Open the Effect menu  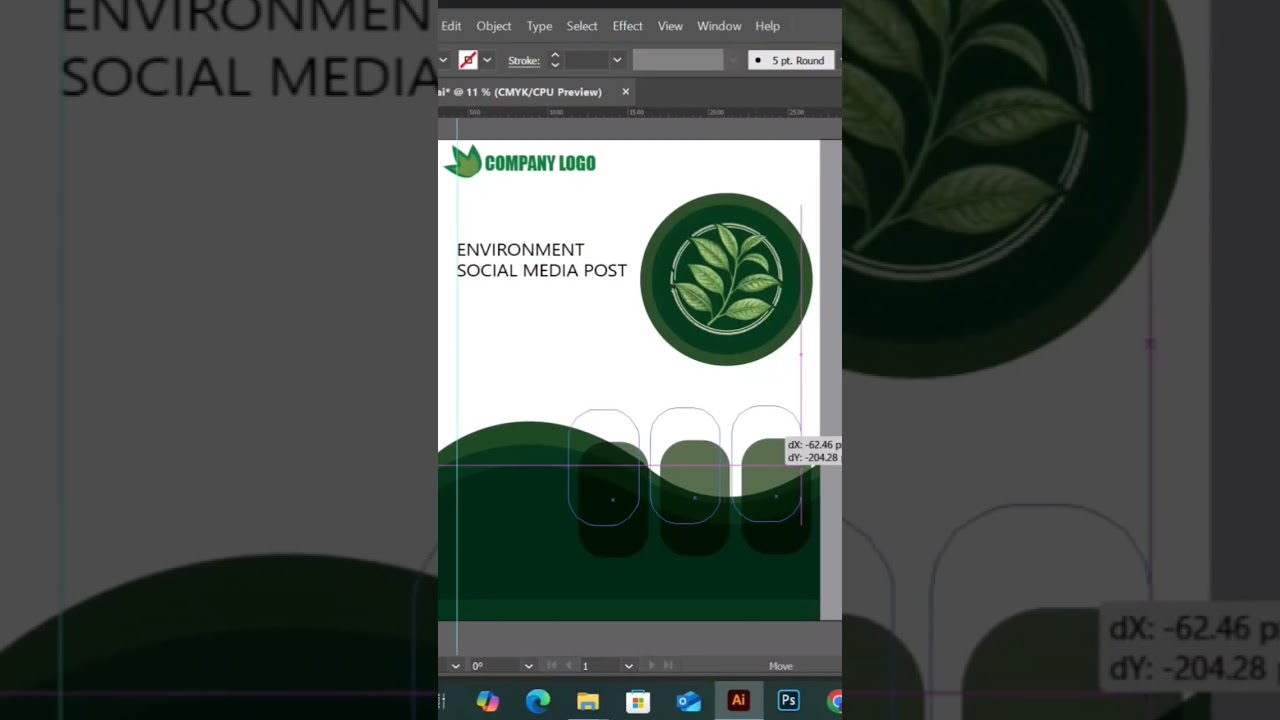pyautogui.click(x=627, y=26)
